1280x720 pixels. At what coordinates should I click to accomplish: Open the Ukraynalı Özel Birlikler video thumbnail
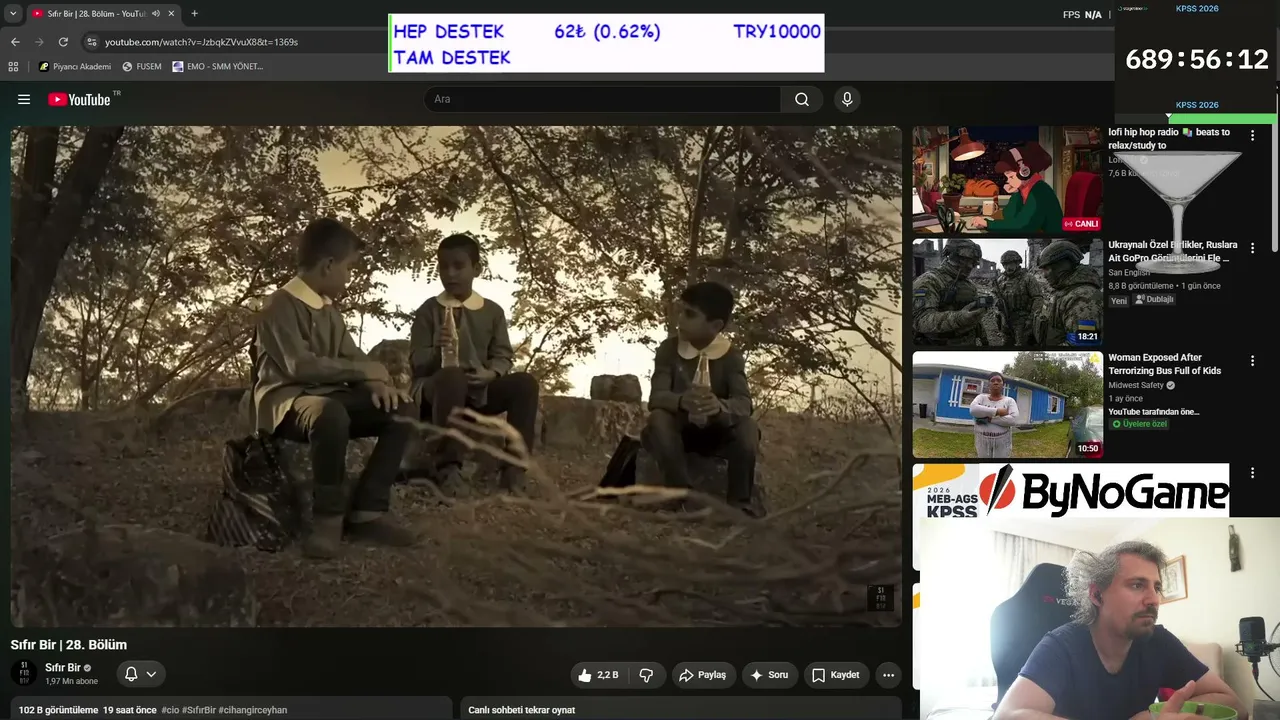click(1007, 292)
